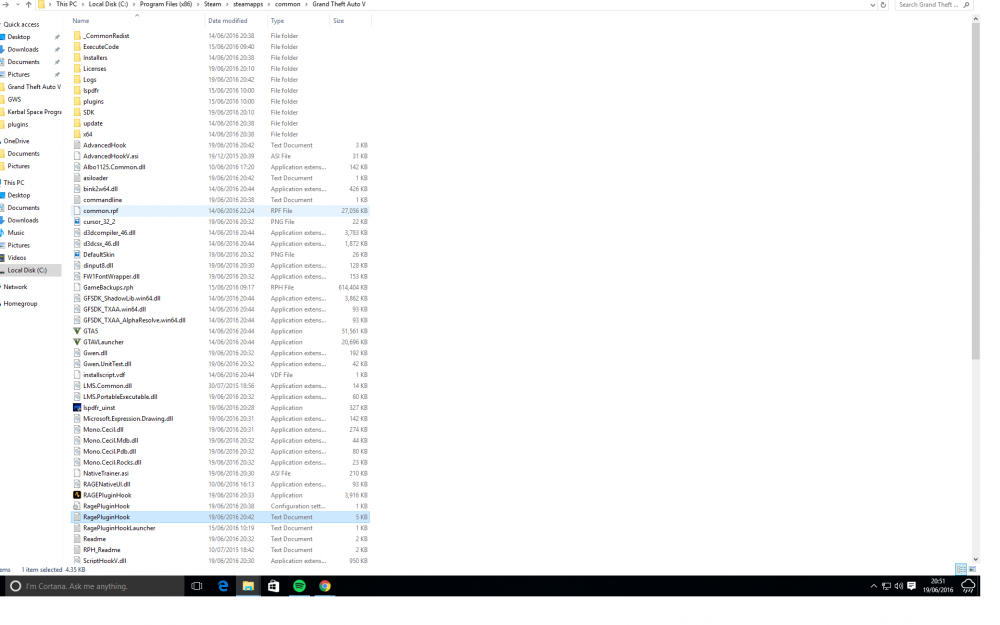The height and width of the screenshot is (625, 1000).
Task: Open Music under This PC
Action: 16,233
